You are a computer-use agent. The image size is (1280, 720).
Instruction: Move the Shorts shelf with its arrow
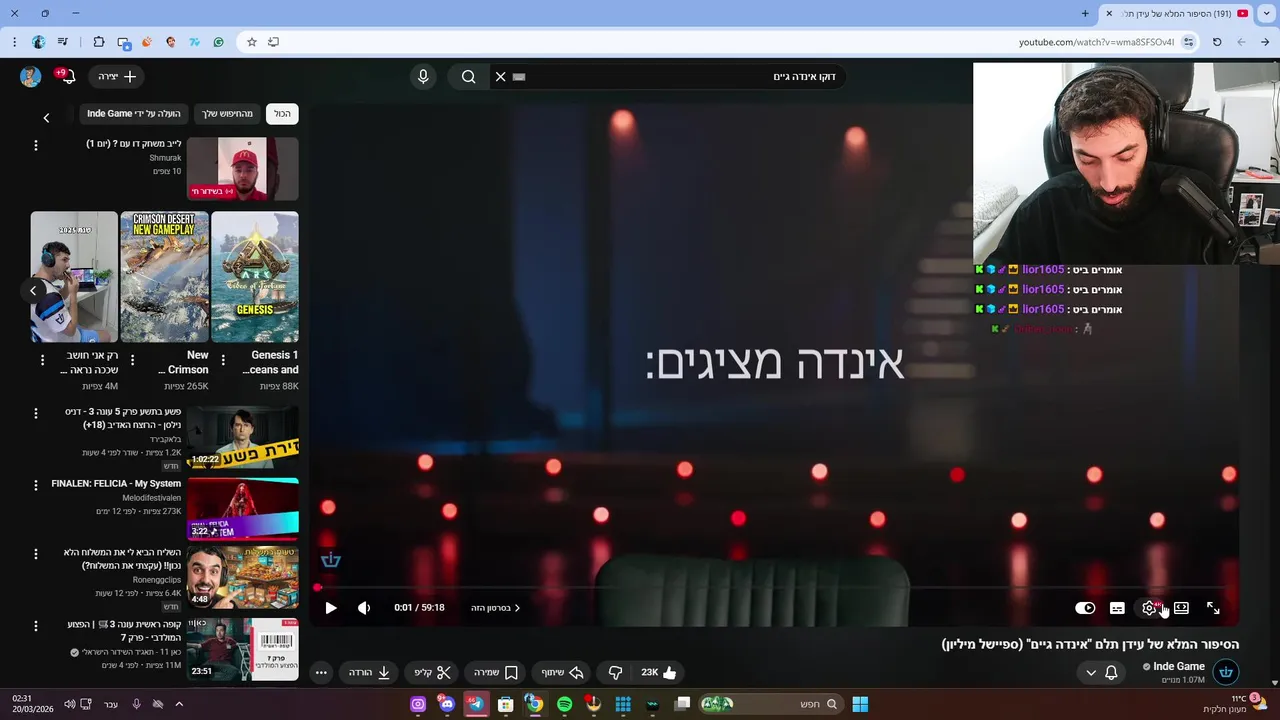(33, 291)
